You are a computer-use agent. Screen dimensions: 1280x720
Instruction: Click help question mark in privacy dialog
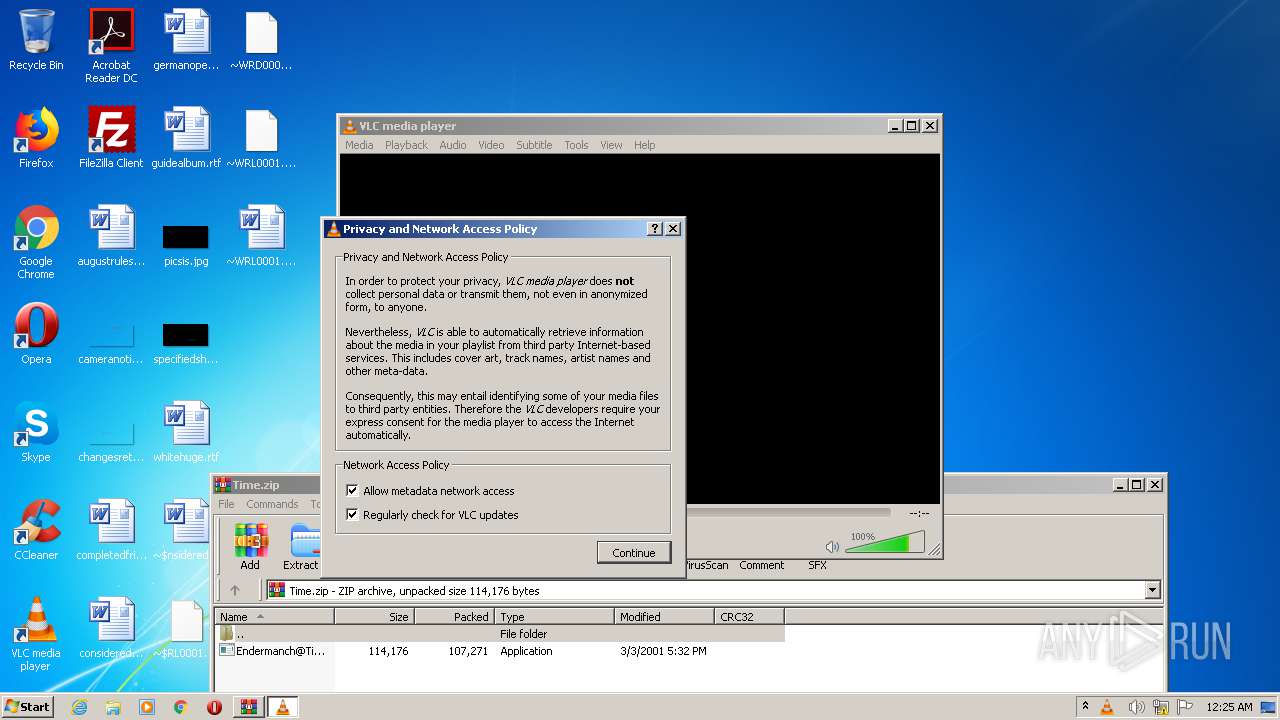point(655,229)
